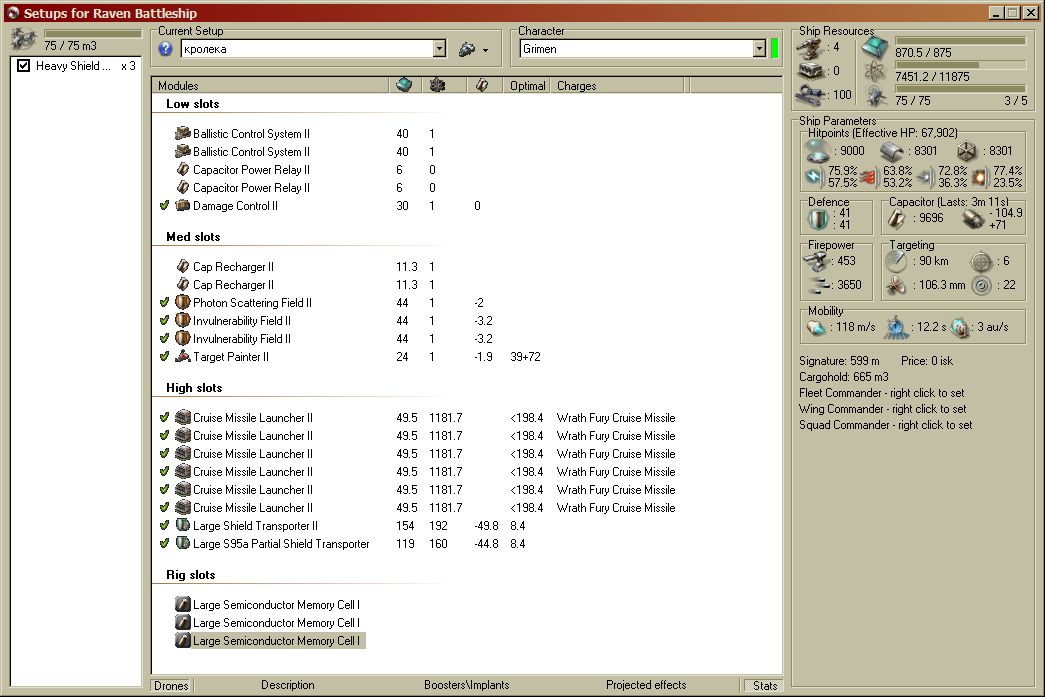Toggle last Cruise Missile Launcher II checkmark
Viewport: 1045px width, 697px height.
165,508
